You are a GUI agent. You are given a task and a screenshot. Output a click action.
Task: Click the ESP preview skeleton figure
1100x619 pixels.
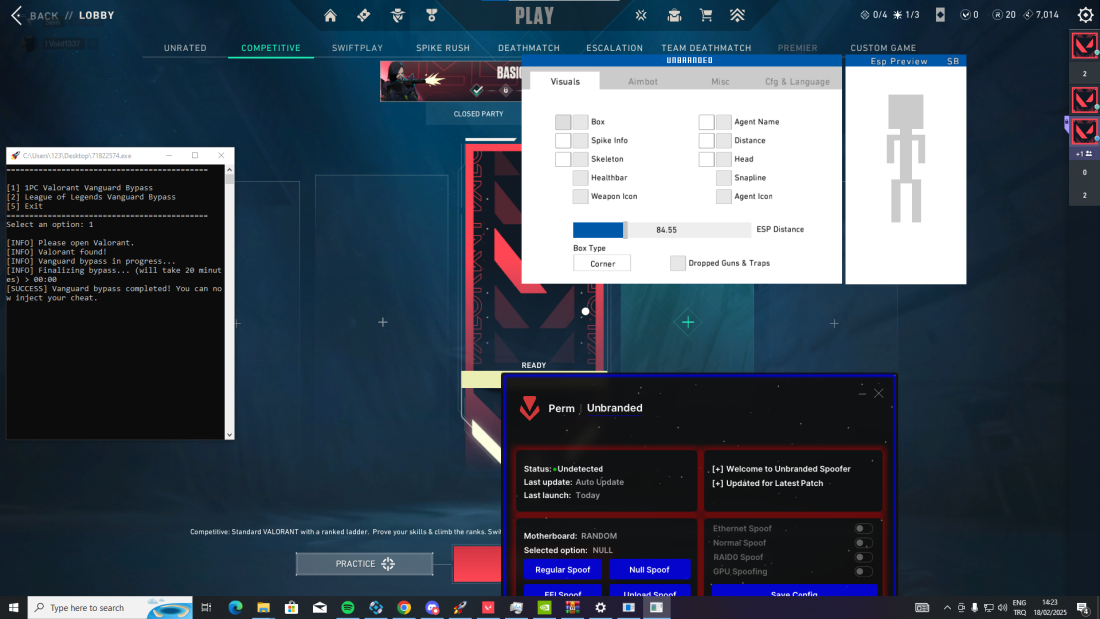tap(906, 159)
